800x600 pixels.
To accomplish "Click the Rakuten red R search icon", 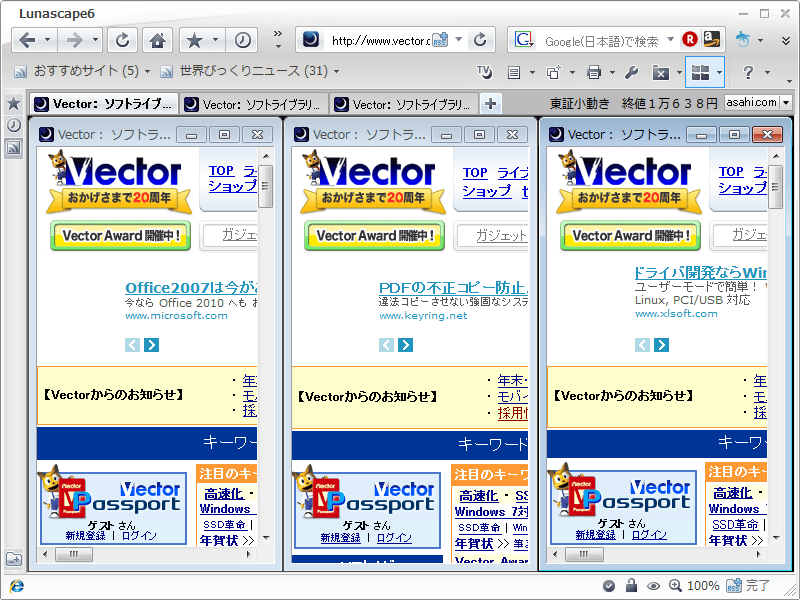I will click(x=690, y=39).
